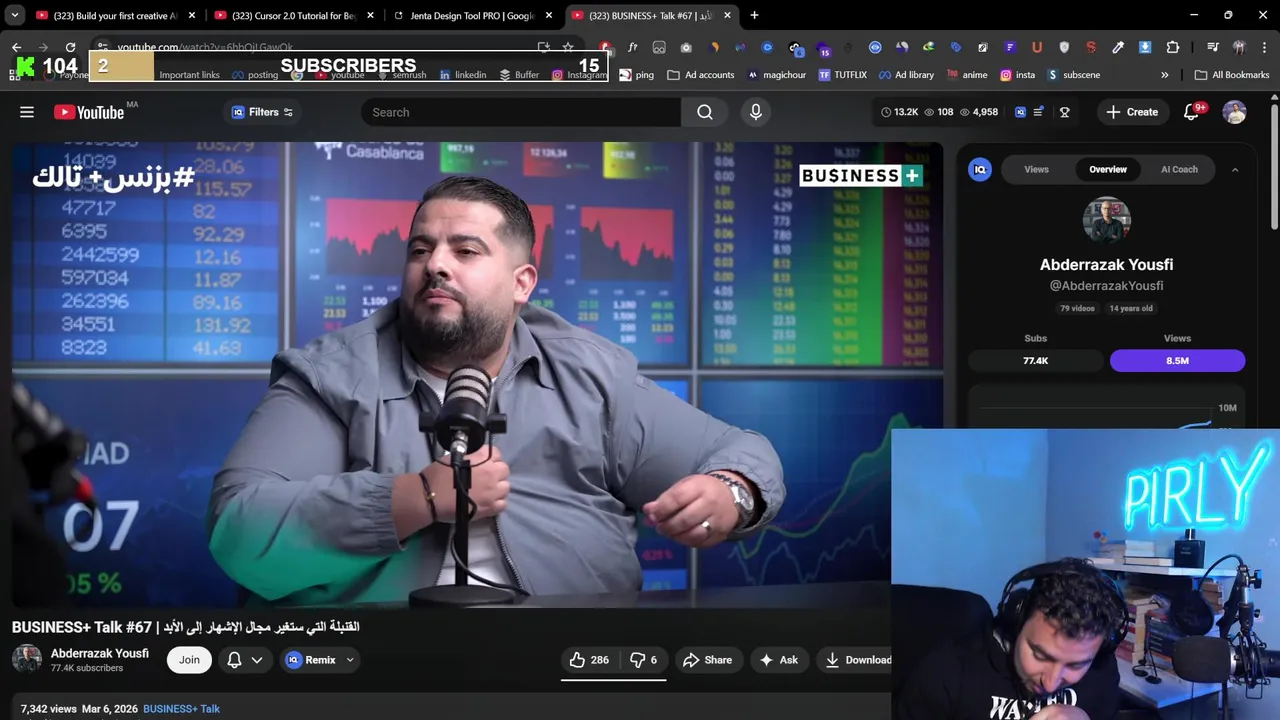The width and height of the screenshot is (1280, 720).
Task: Open the media control icon in toolbar
Action: (x=1212, y=47)
